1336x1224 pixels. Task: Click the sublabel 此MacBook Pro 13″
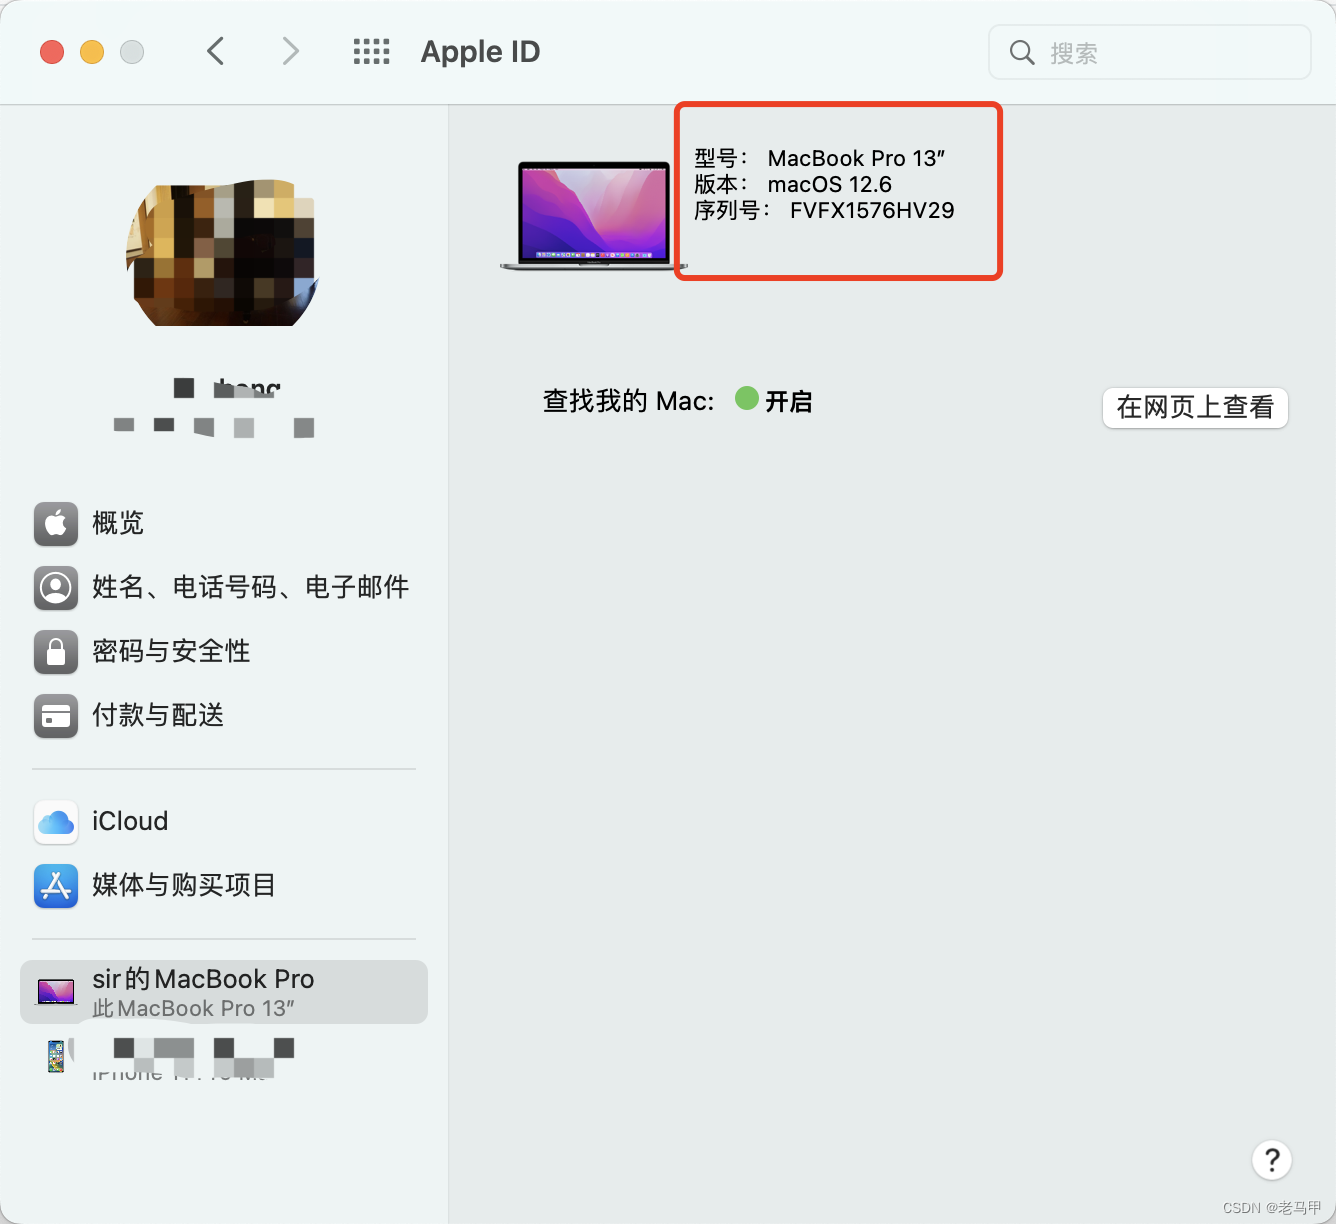(x=193, y=1009)
